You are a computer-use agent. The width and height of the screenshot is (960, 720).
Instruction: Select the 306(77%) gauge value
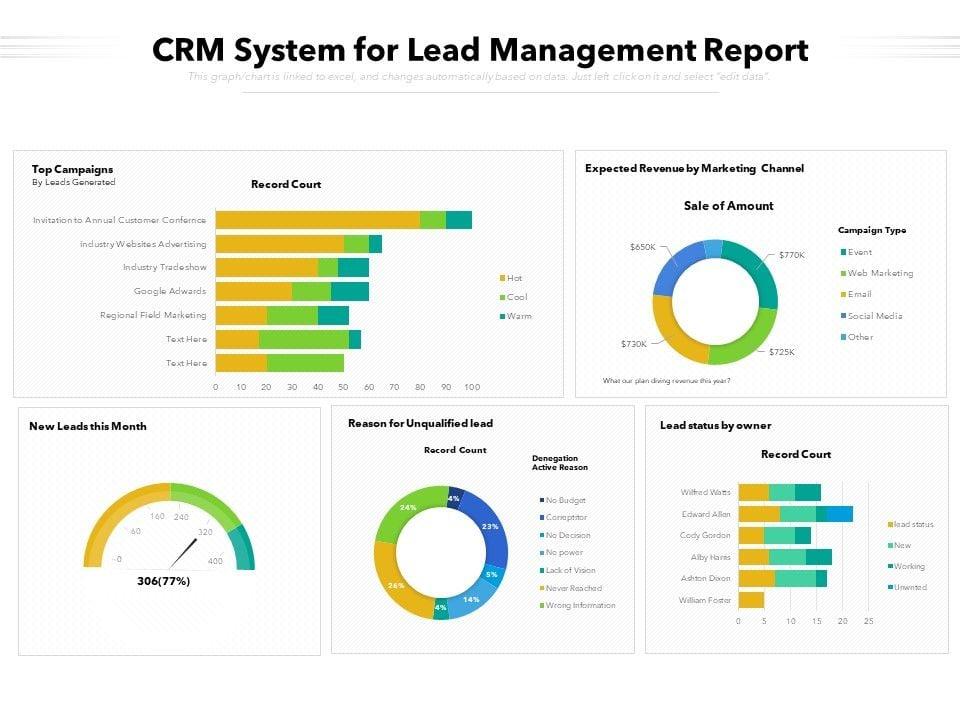(164, 581)
